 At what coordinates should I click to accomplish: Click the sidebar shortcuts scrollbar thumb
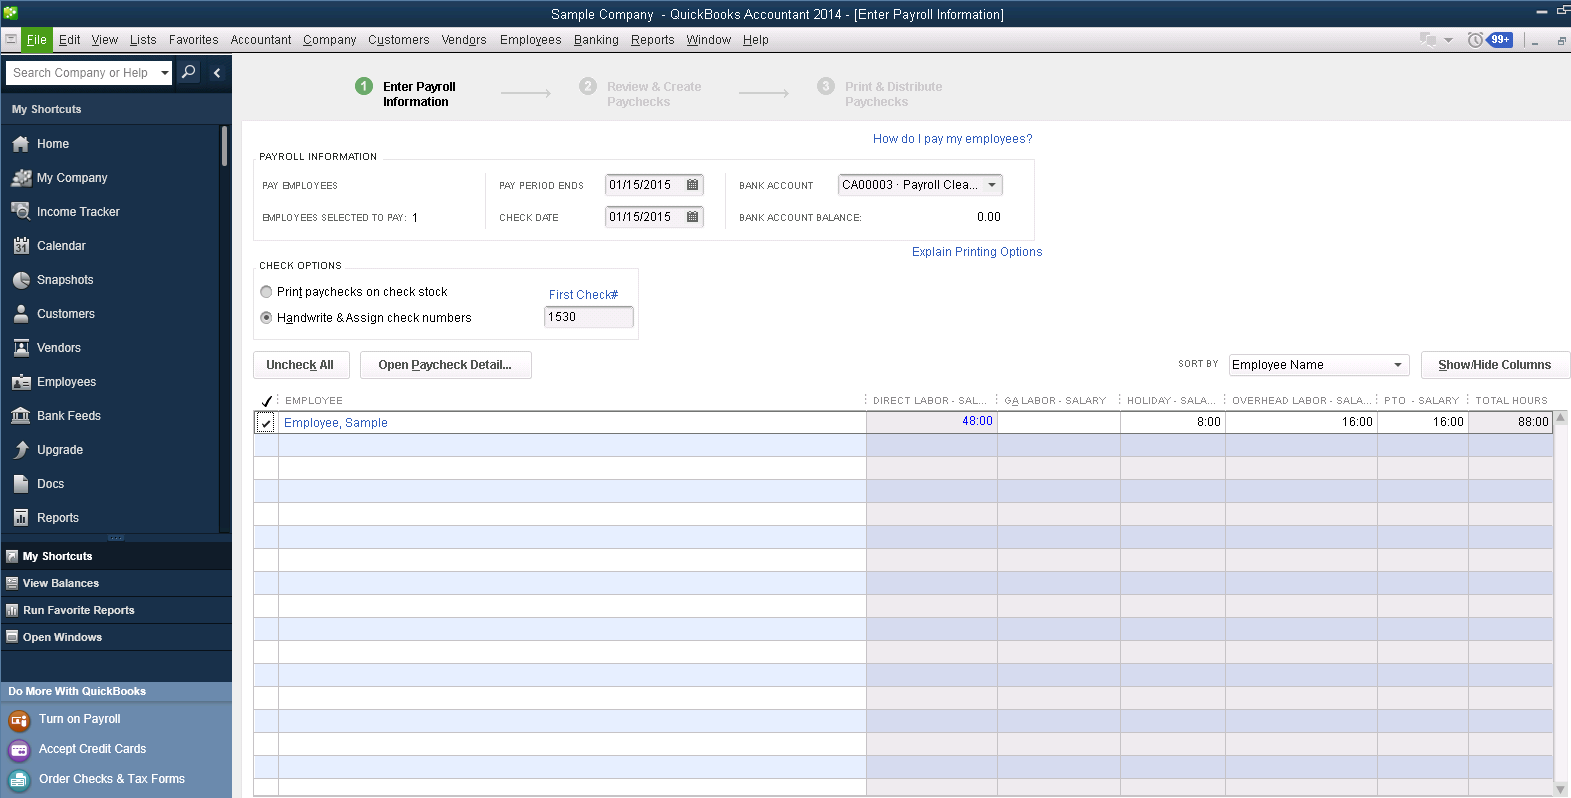pos(225,146)
